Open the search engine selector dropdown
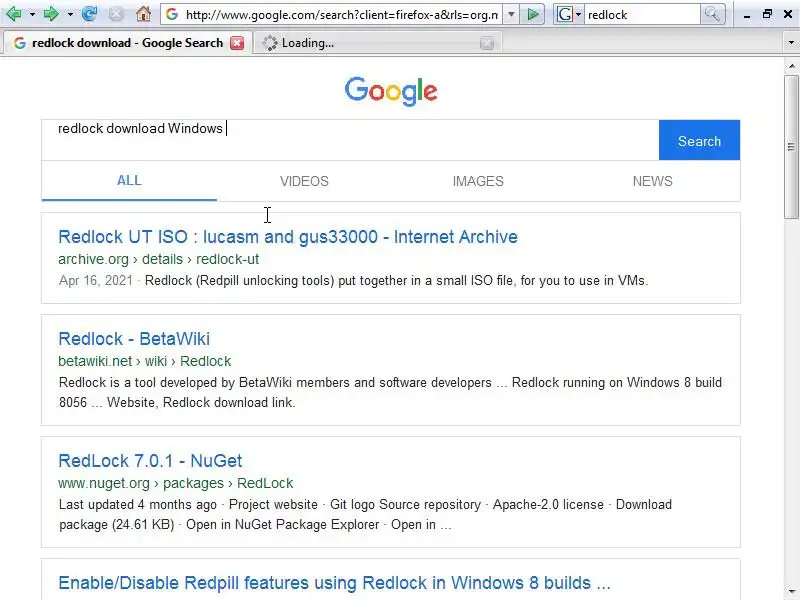 click(x=569, y=14)
